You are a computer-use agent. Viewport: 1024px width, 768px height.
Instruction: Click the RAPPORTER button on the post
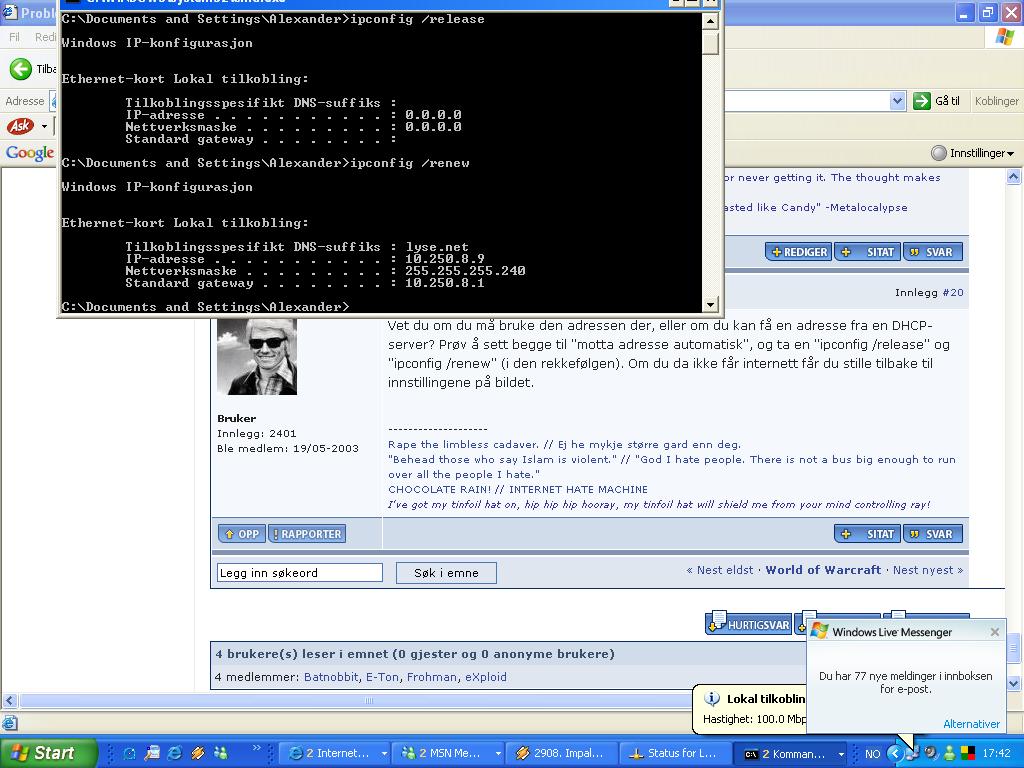(x=307, y=534)
